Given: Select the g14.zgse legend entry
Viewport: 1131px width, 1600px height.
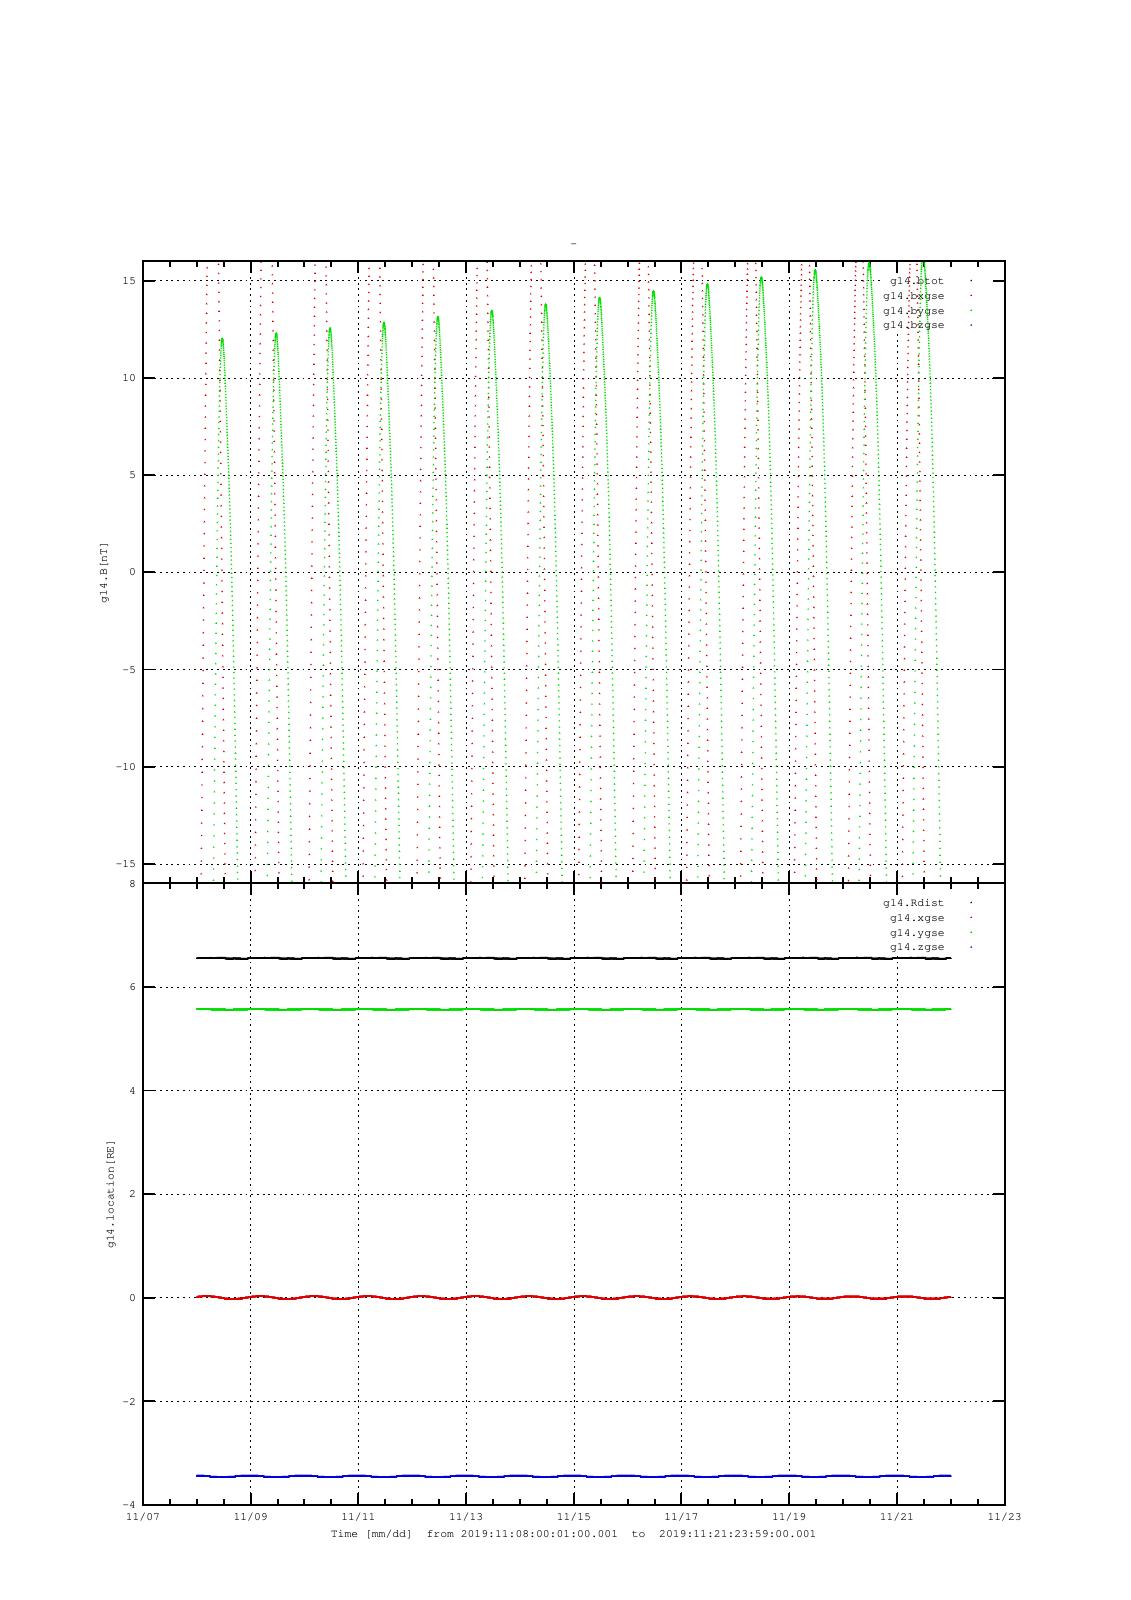Looking at the screenshot, I should click(916, 947).
